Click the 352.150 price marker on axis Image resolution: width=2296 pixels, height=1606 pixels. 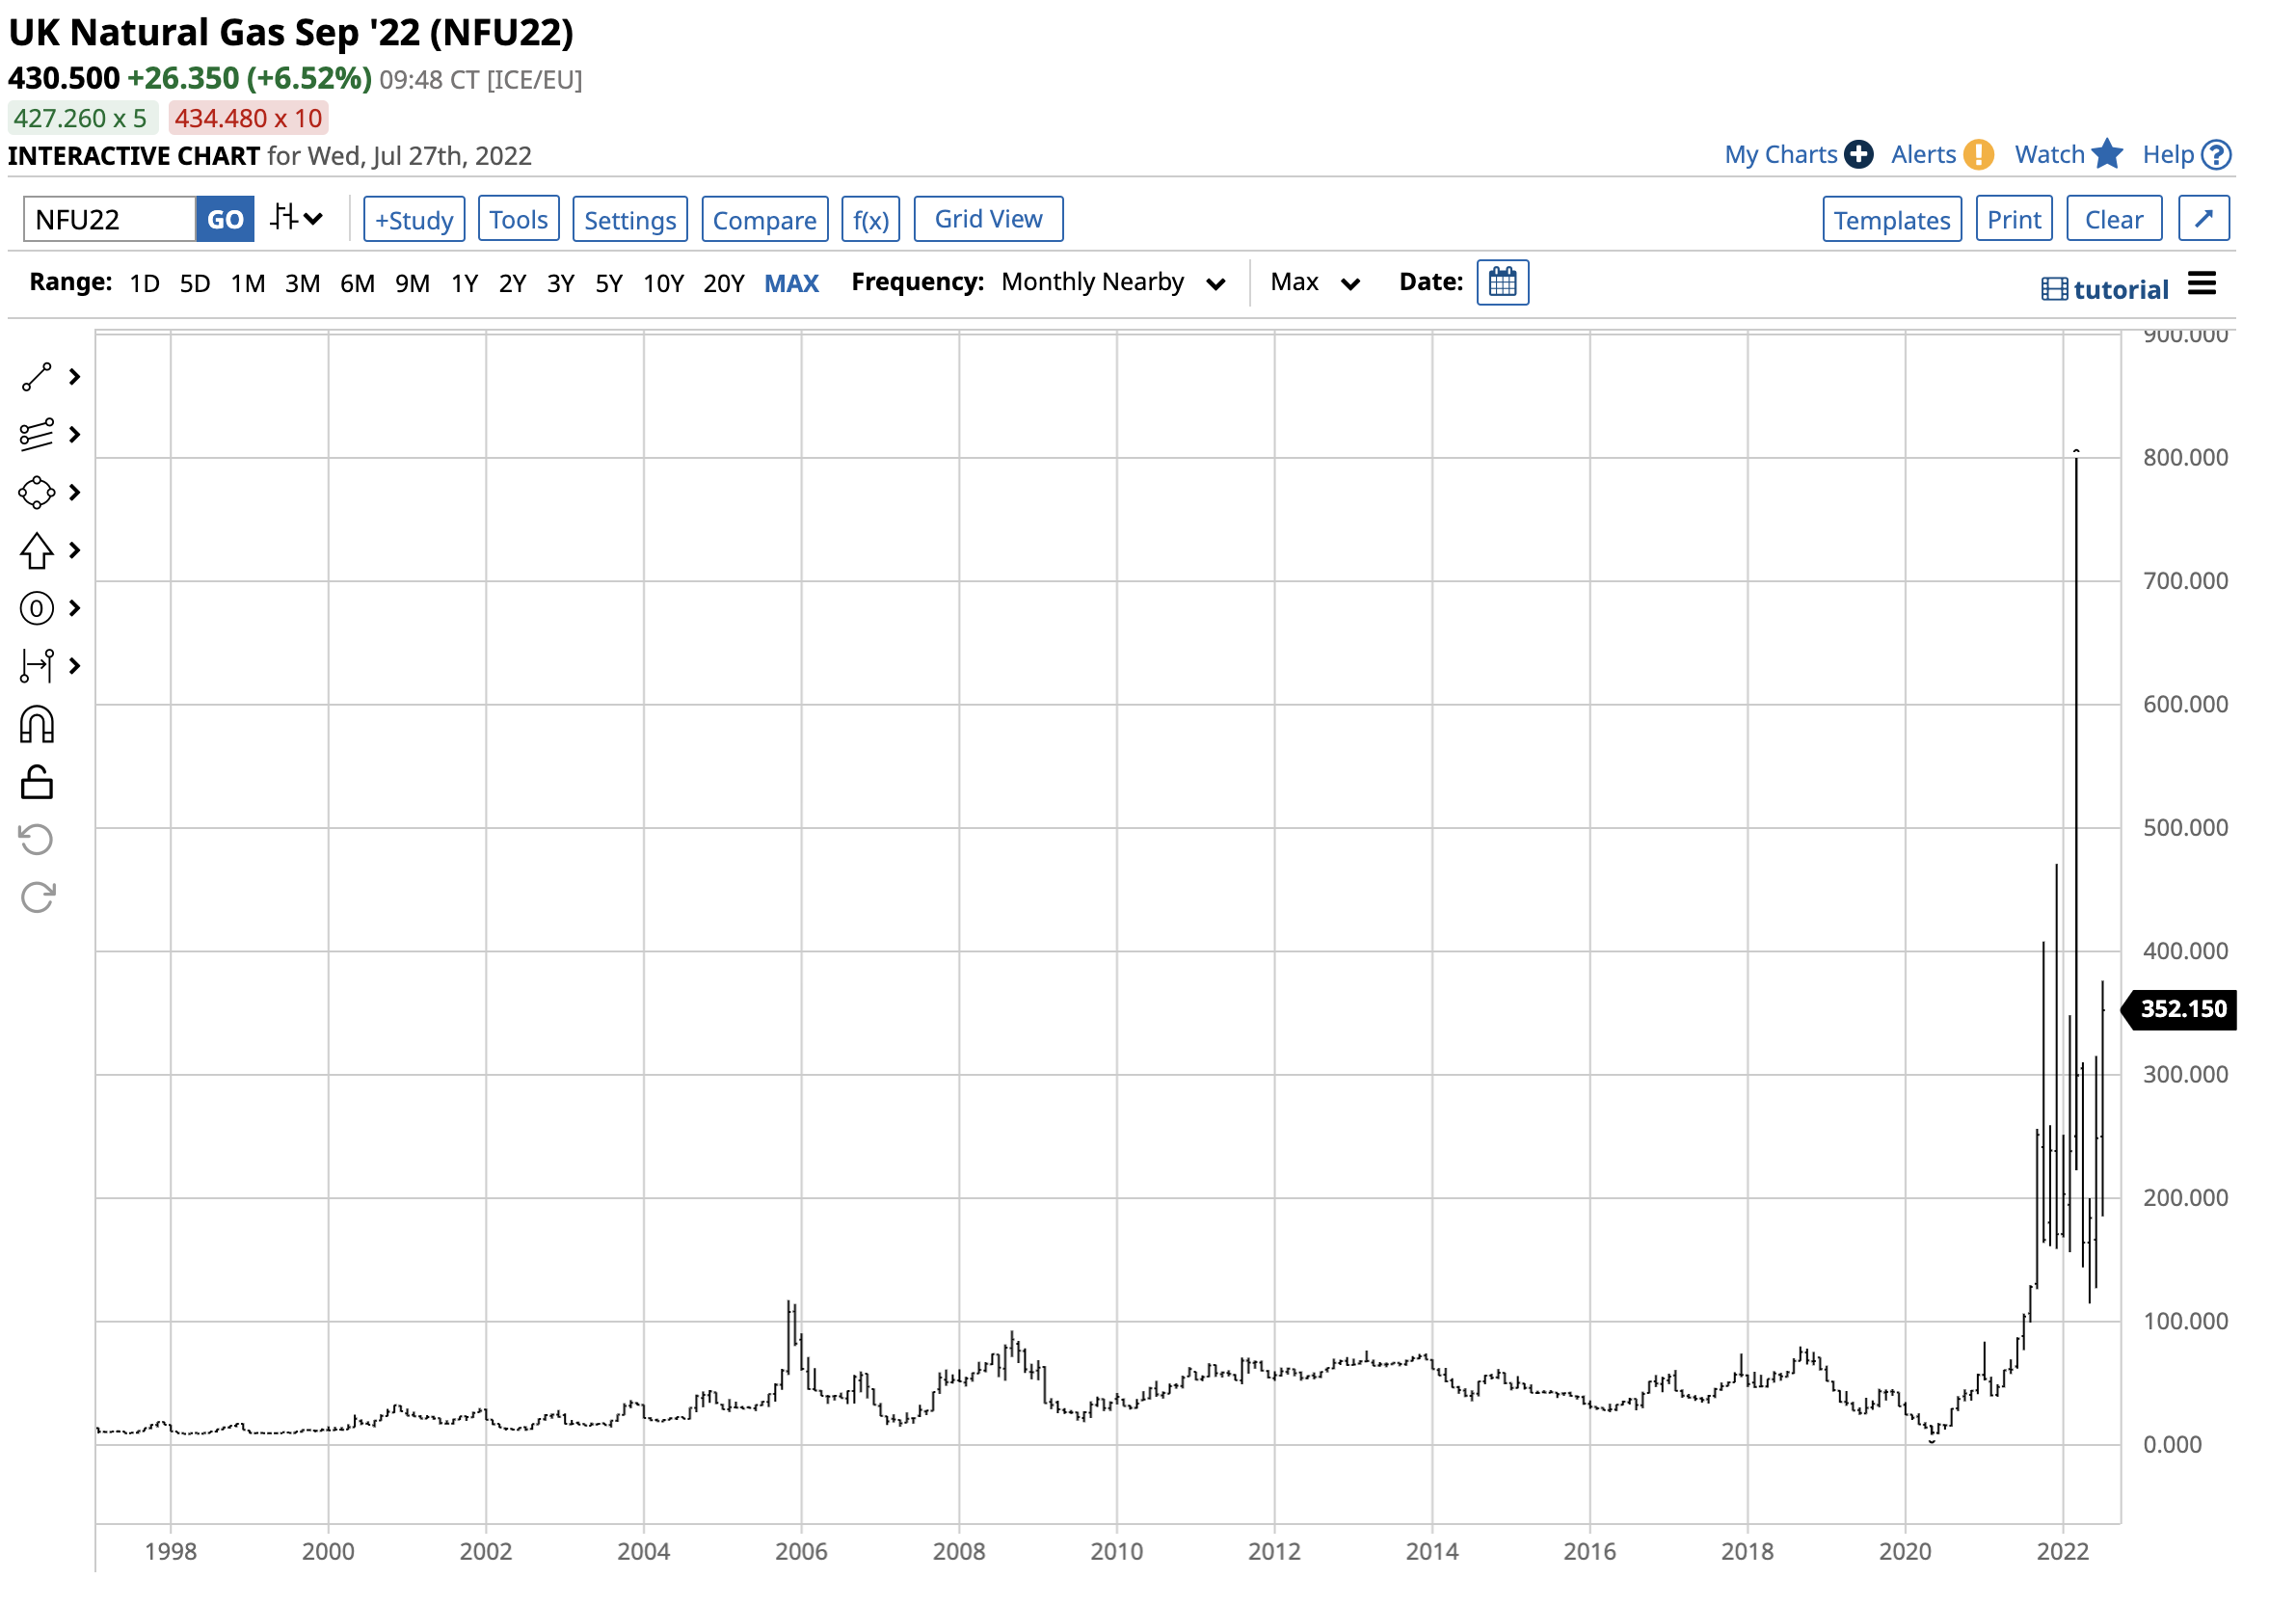pyautogui.click(x=2184, y=1010)
